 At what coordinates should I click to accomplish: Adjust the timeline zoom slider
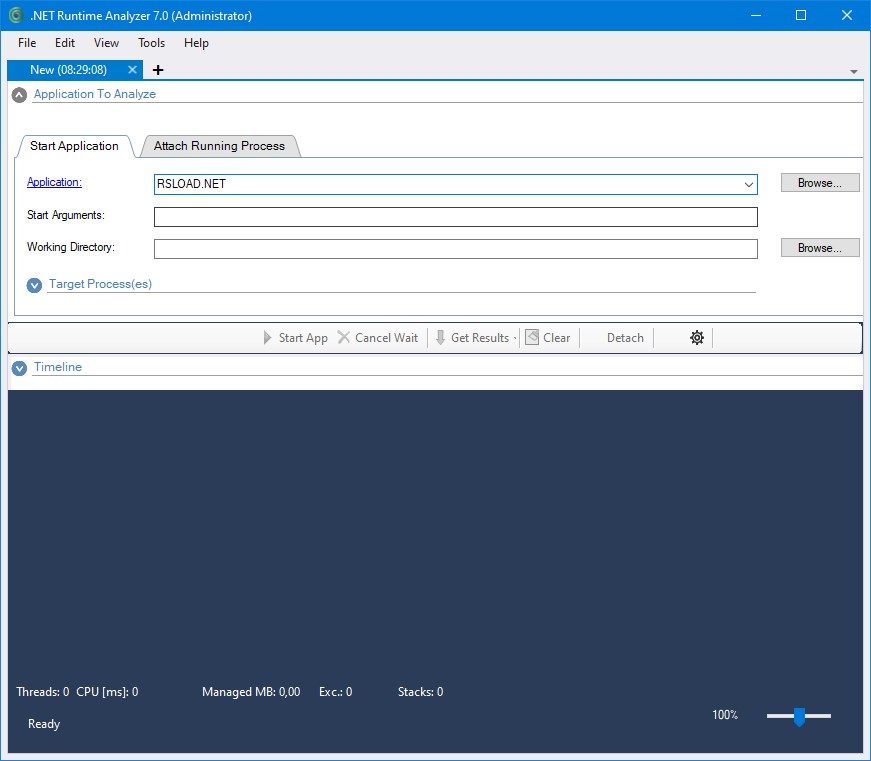(798, 717)
